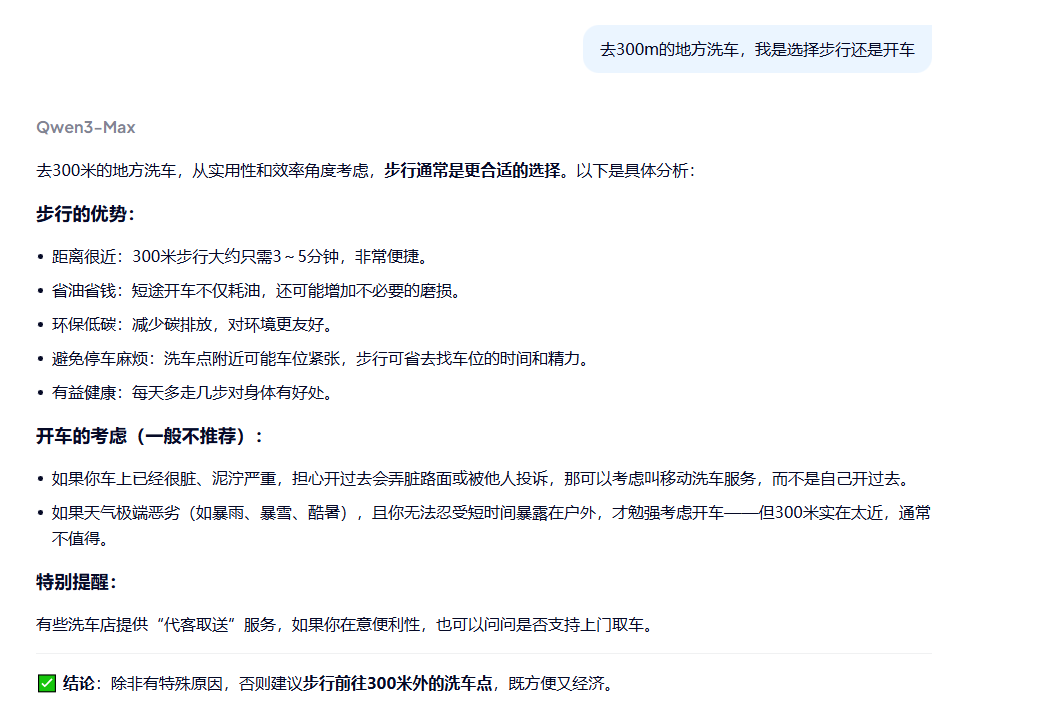The width and height of the screenshot is (1041, 705).
Task: Click the 开车的考虑（一般不推荐）heading
Action: pos(151,436)
